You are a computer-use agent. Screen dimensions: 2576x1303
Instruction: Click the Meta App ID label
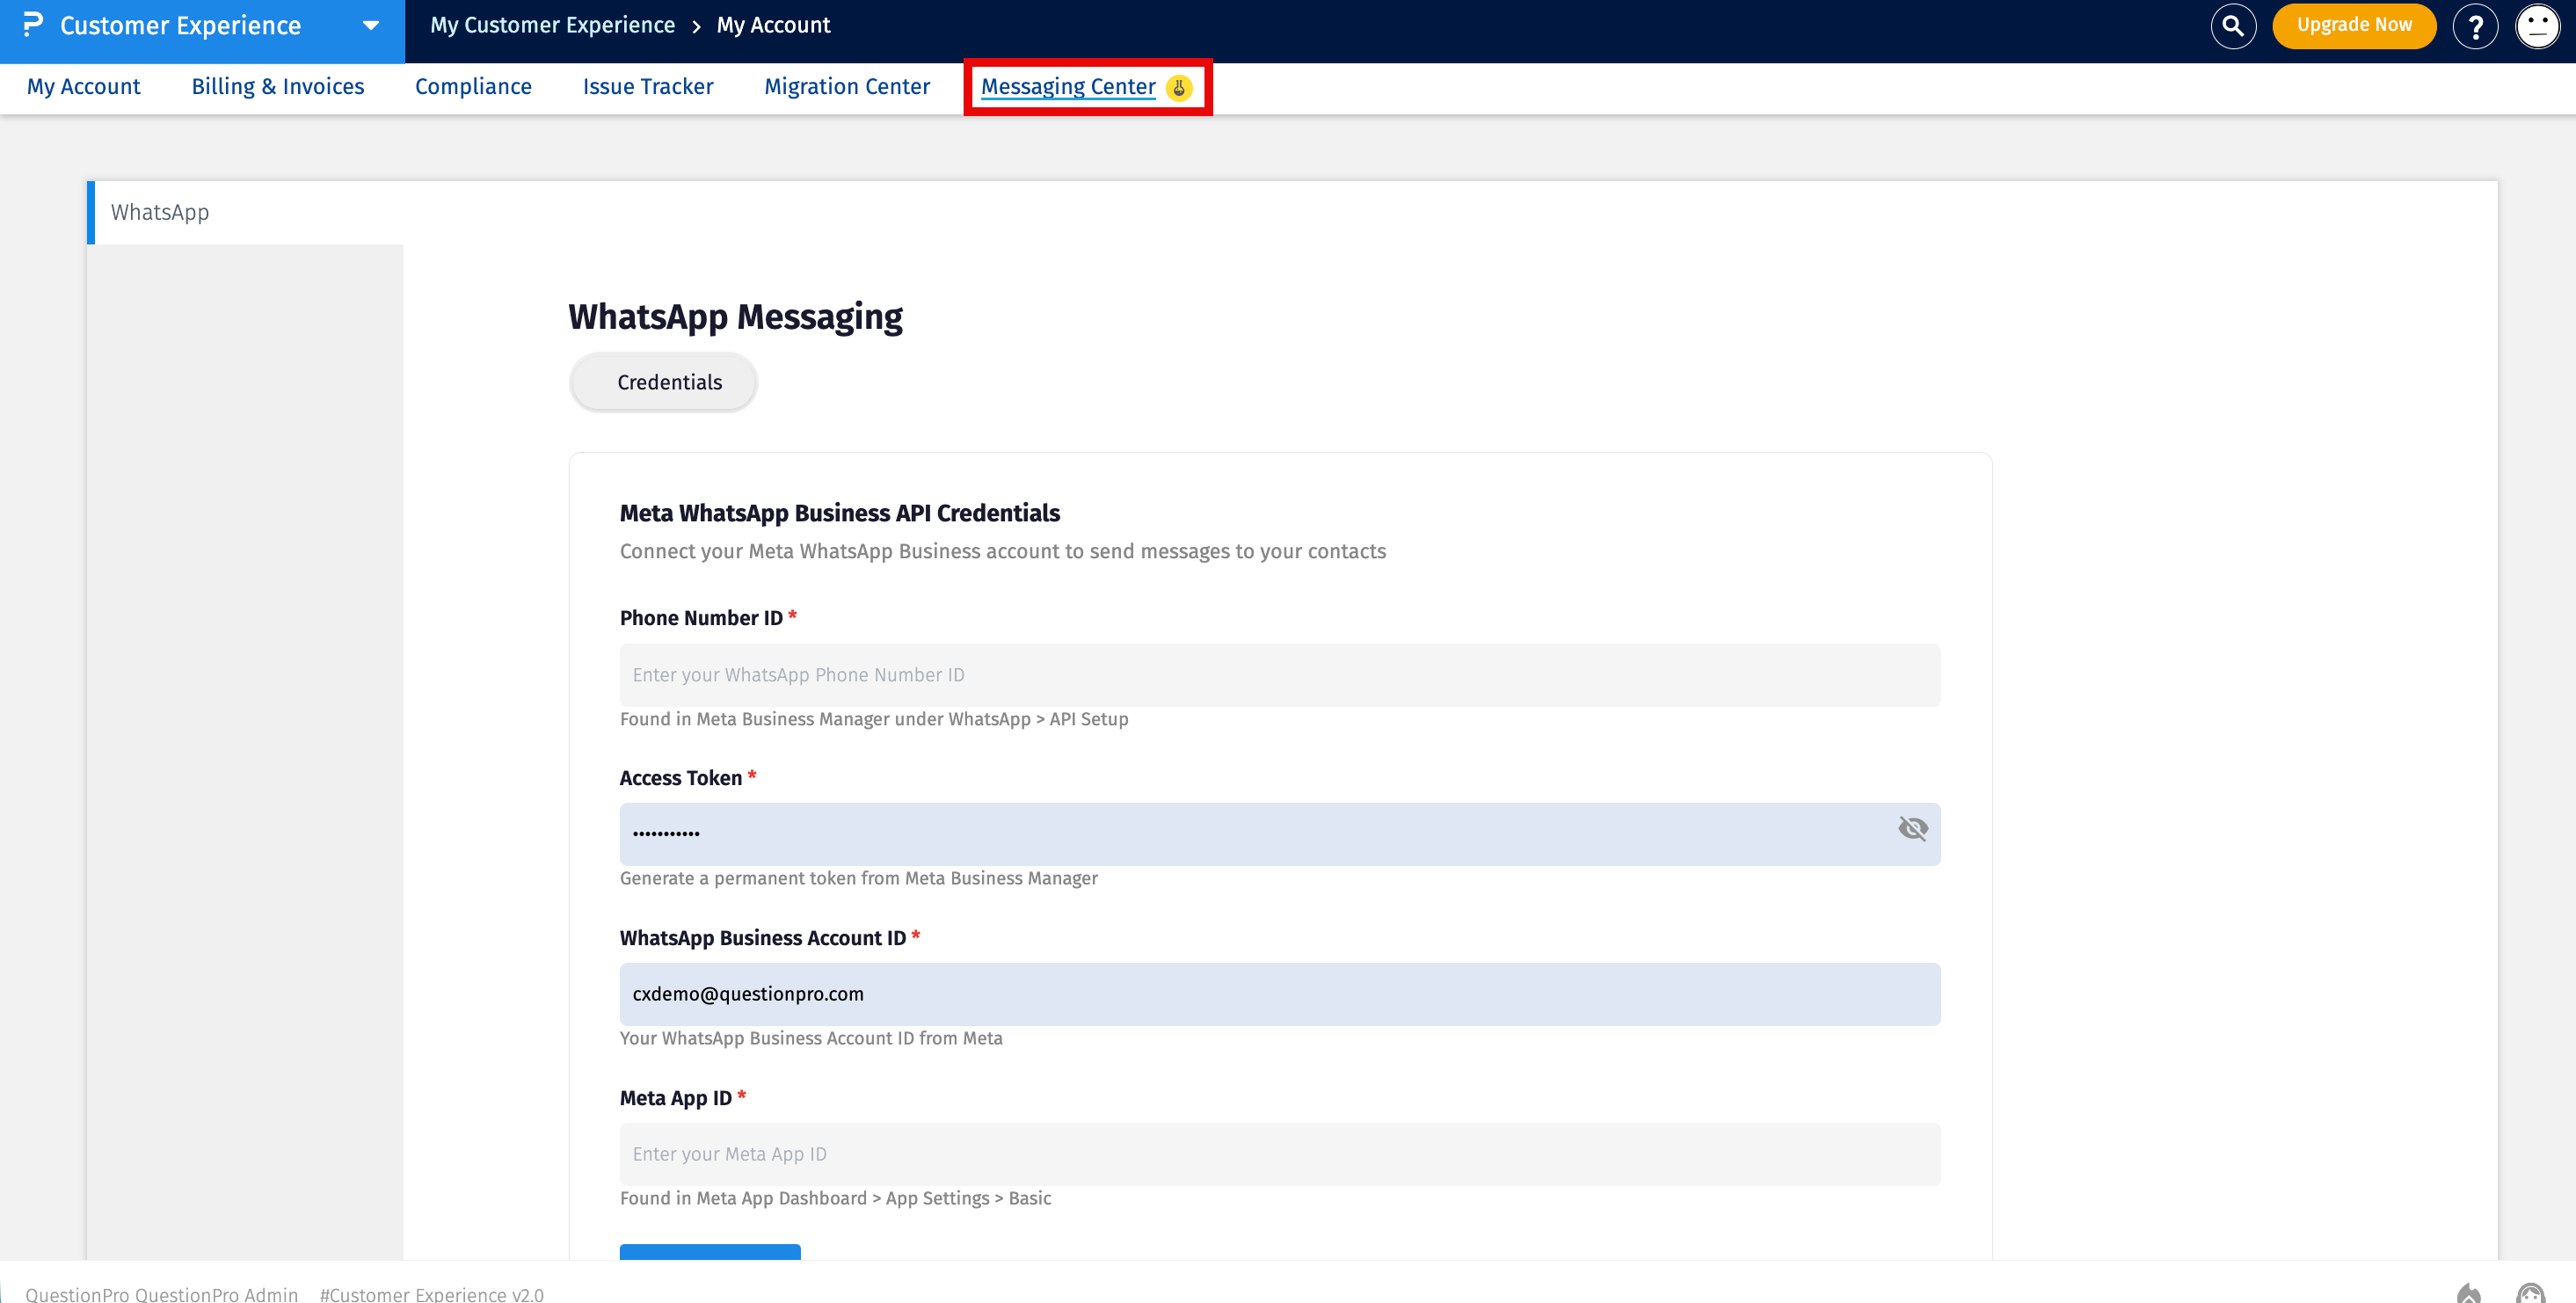click(676, 1098)
